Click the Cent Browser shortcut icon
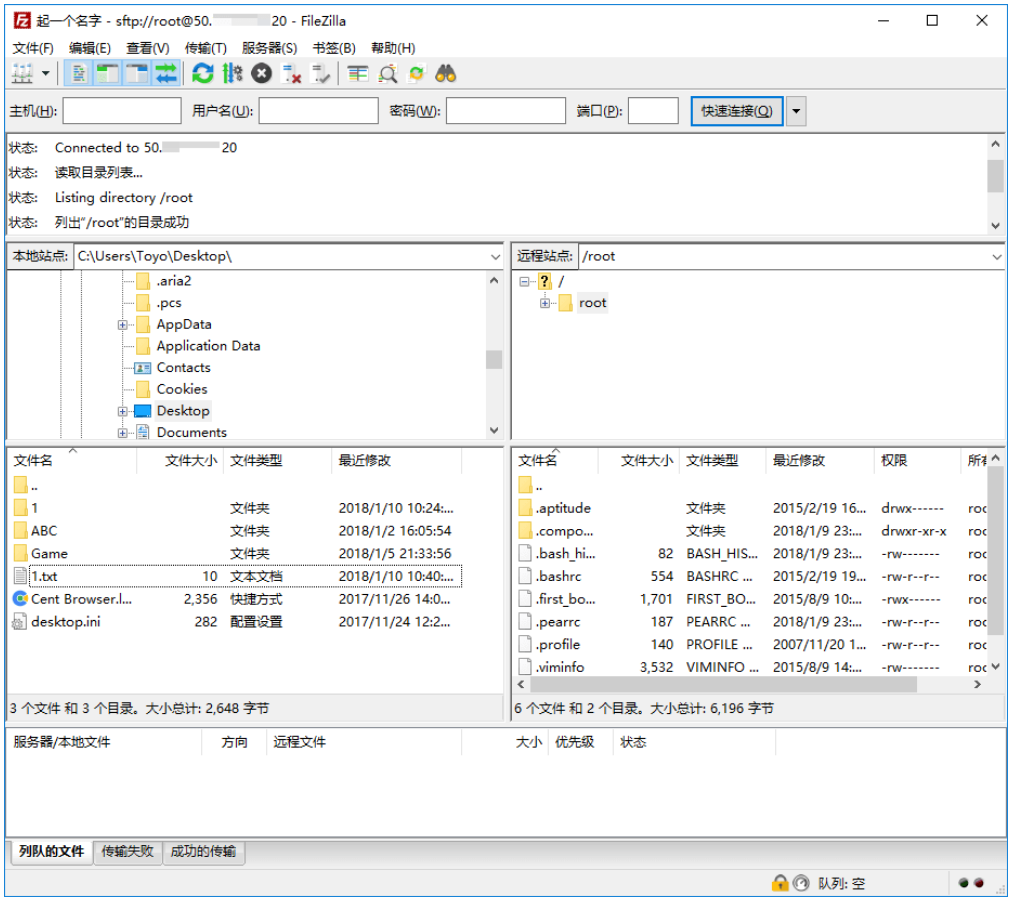Screen dimensions: 1010x902 pos(20,599)
